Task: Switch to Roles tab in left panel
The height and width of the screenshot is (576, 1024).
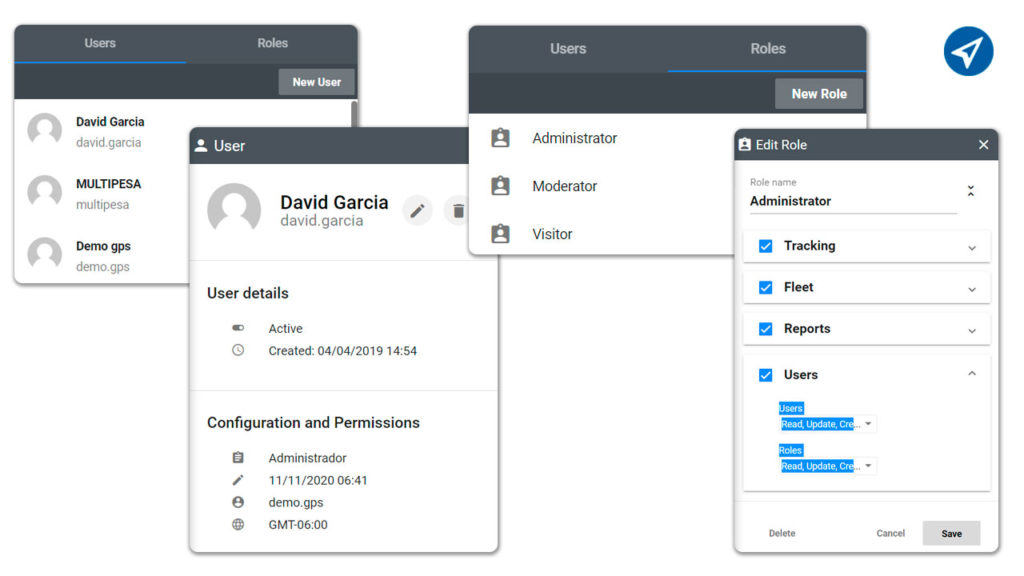Action: (x=272, y=44)
